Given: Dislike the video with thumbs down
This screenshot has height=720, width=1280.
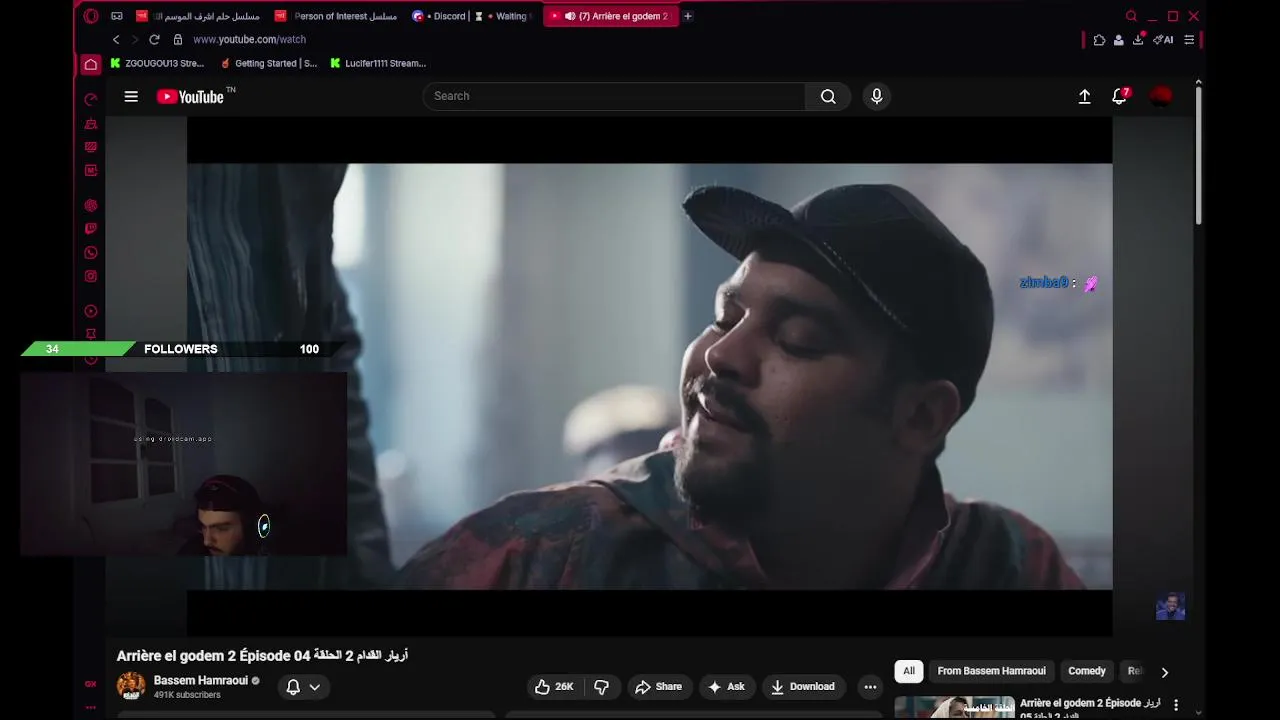Looking at the screenshot, I should click(602, 687).
